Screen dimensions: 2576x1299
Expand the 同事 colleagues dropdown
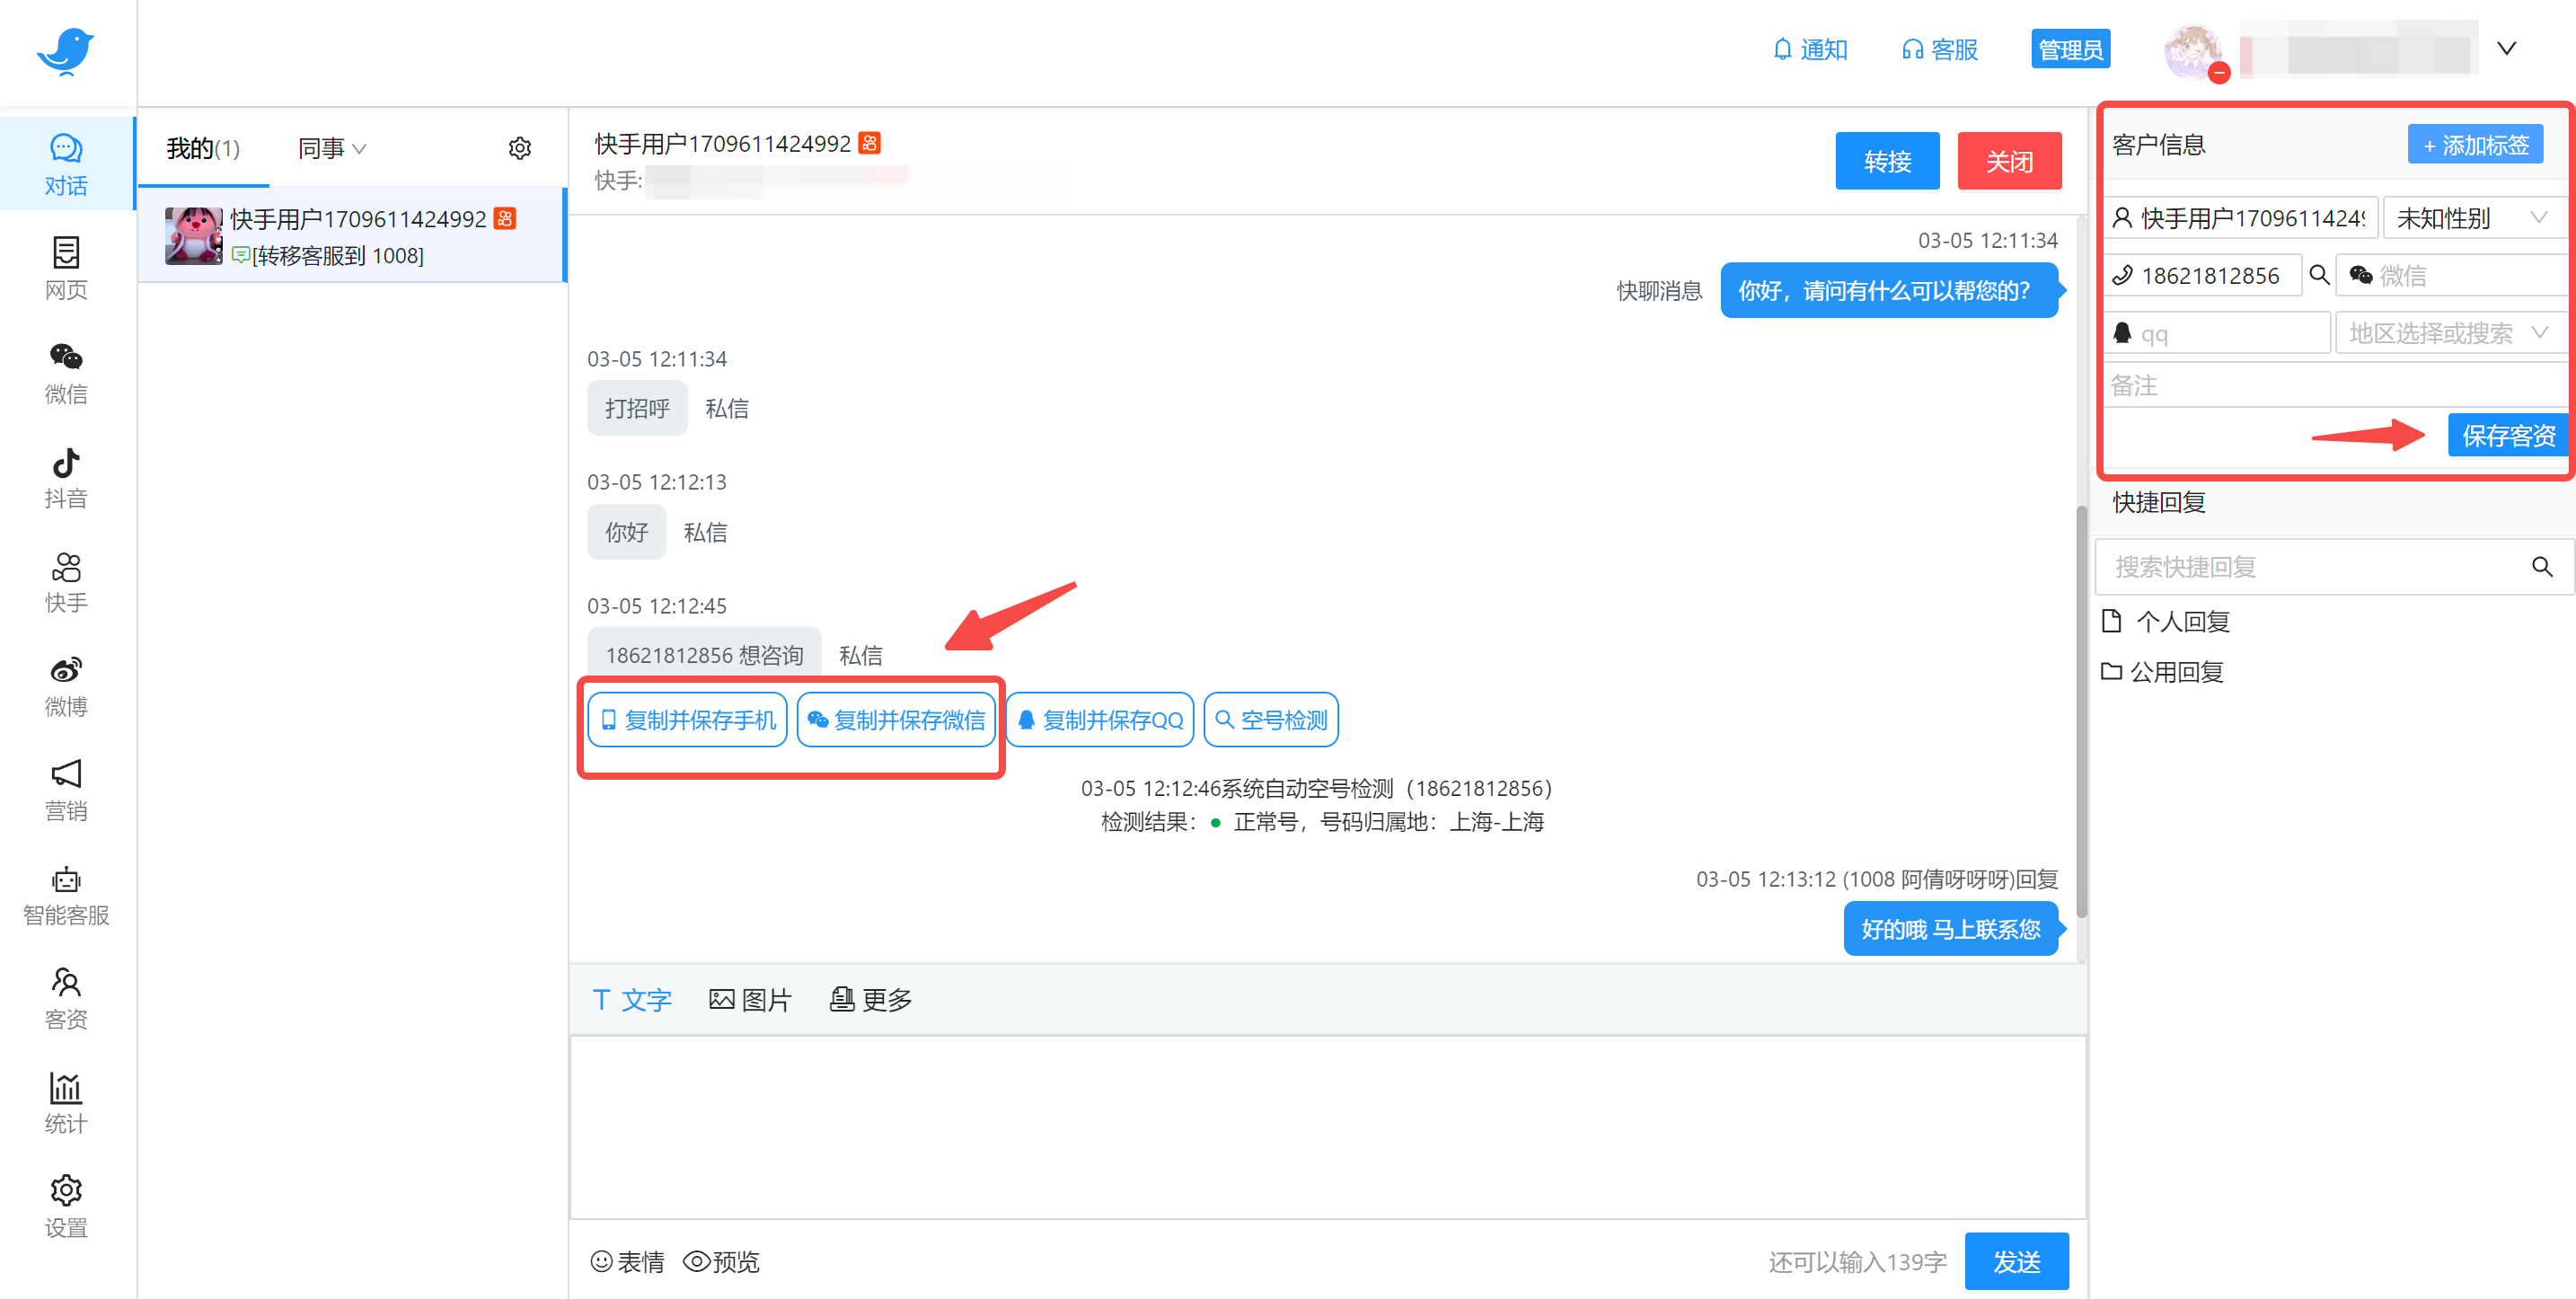coord(331,147)
